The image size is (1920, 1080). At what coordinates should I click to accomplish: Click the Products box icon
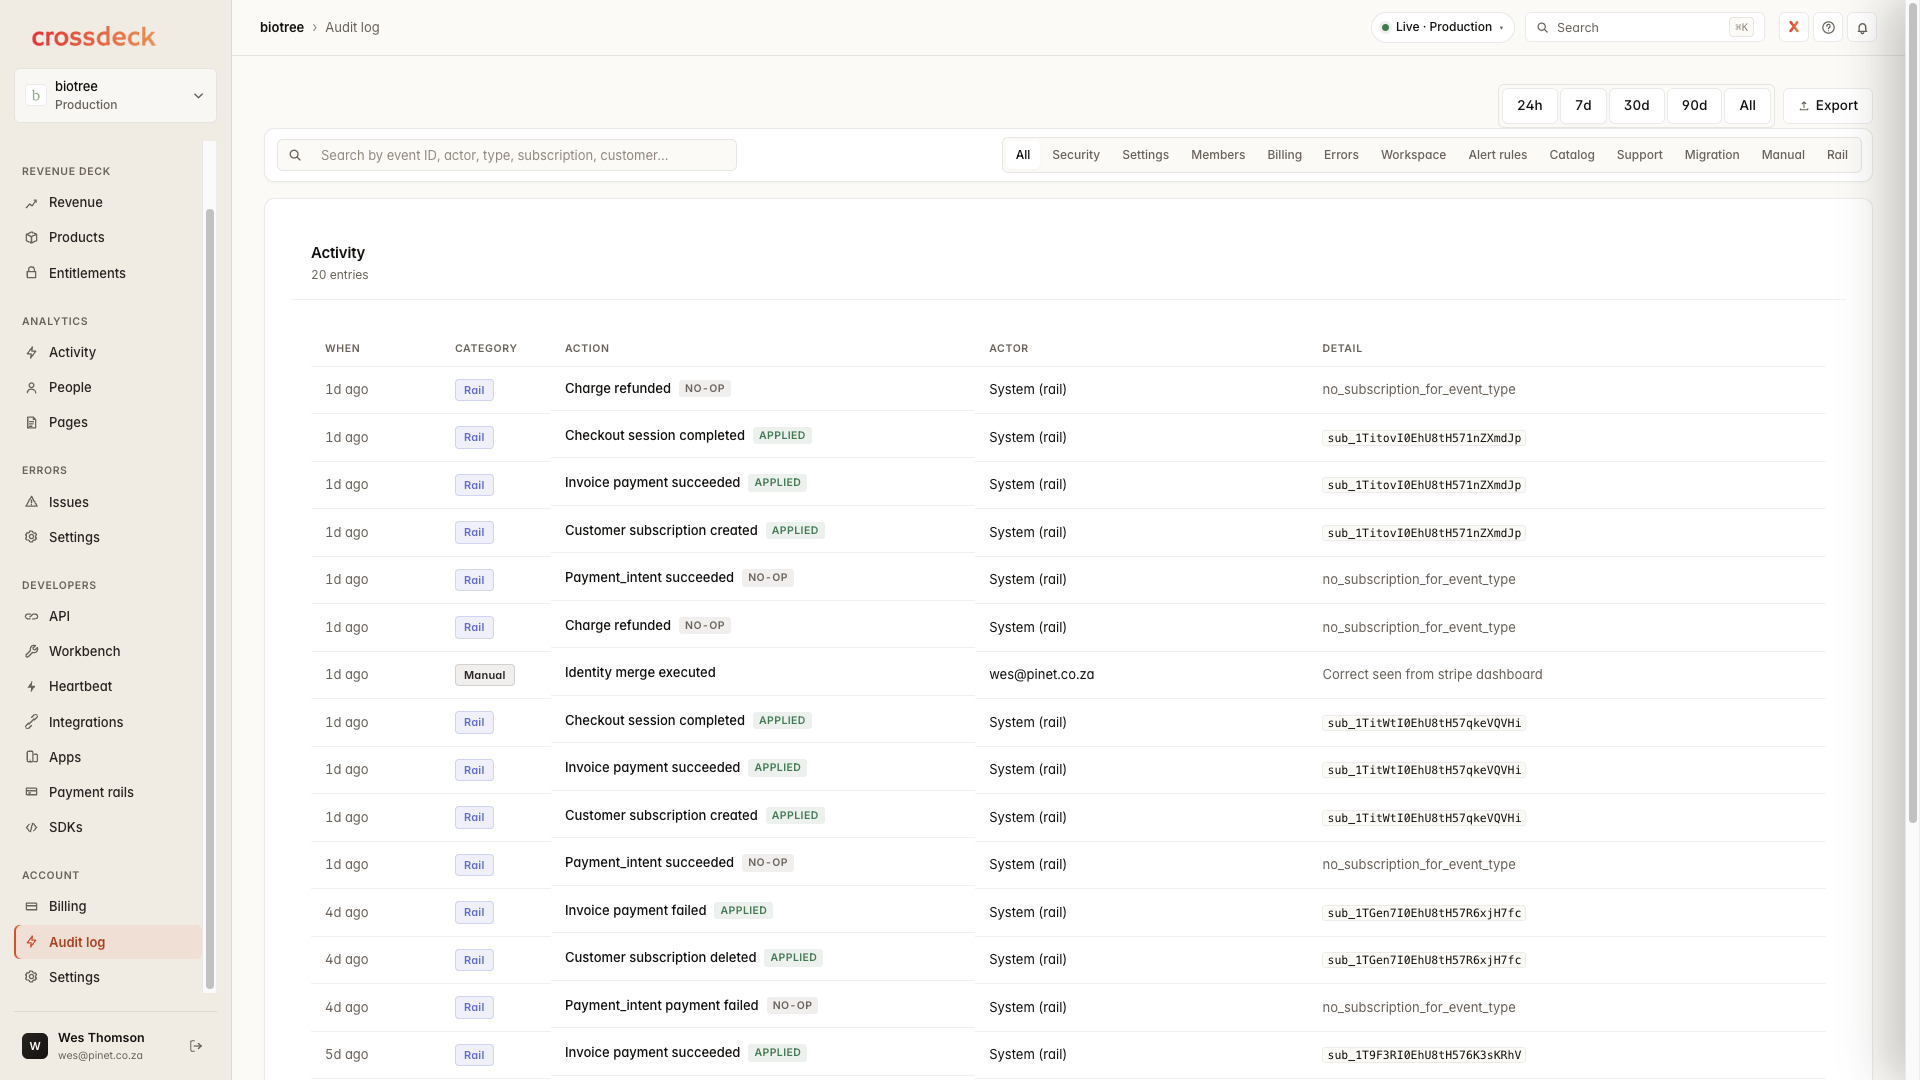31,238
